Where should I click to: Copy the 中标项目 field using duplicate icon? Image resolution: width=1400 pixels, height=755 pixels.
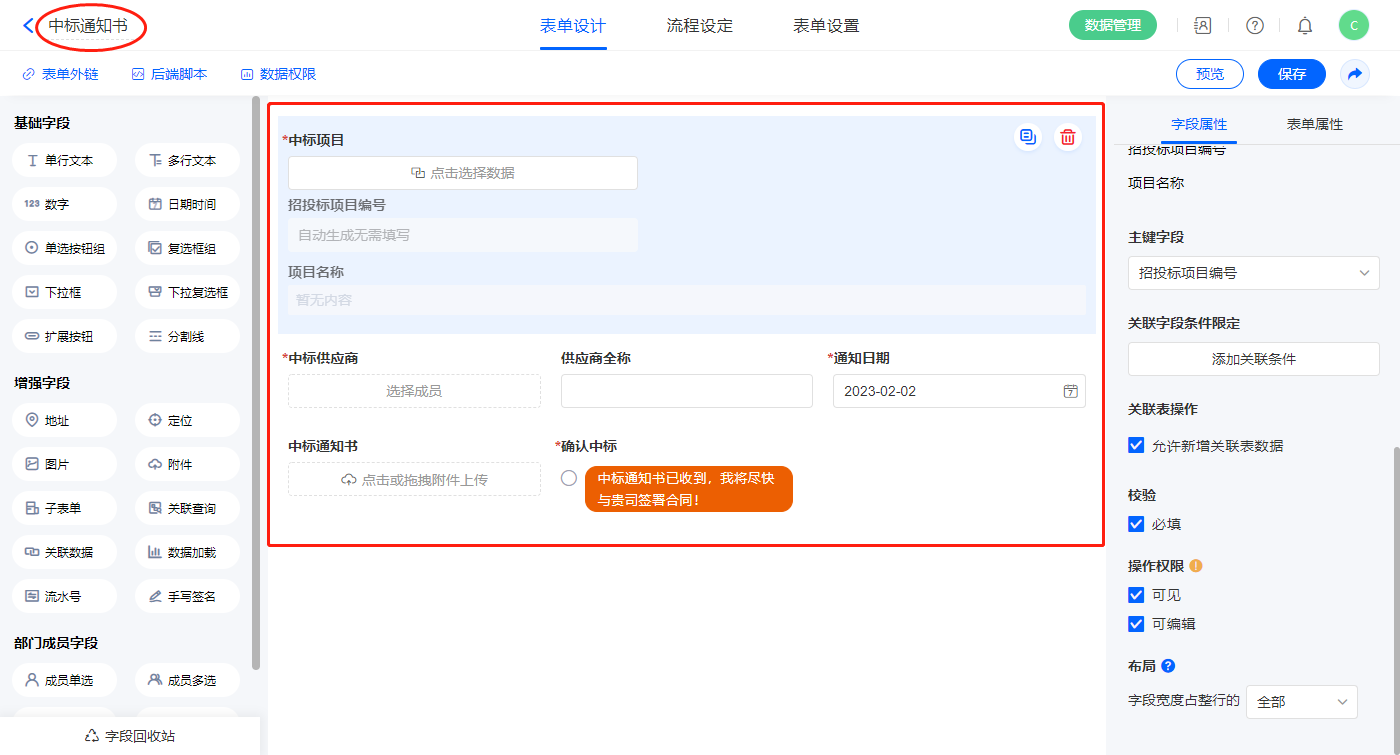pos(1027,138)
